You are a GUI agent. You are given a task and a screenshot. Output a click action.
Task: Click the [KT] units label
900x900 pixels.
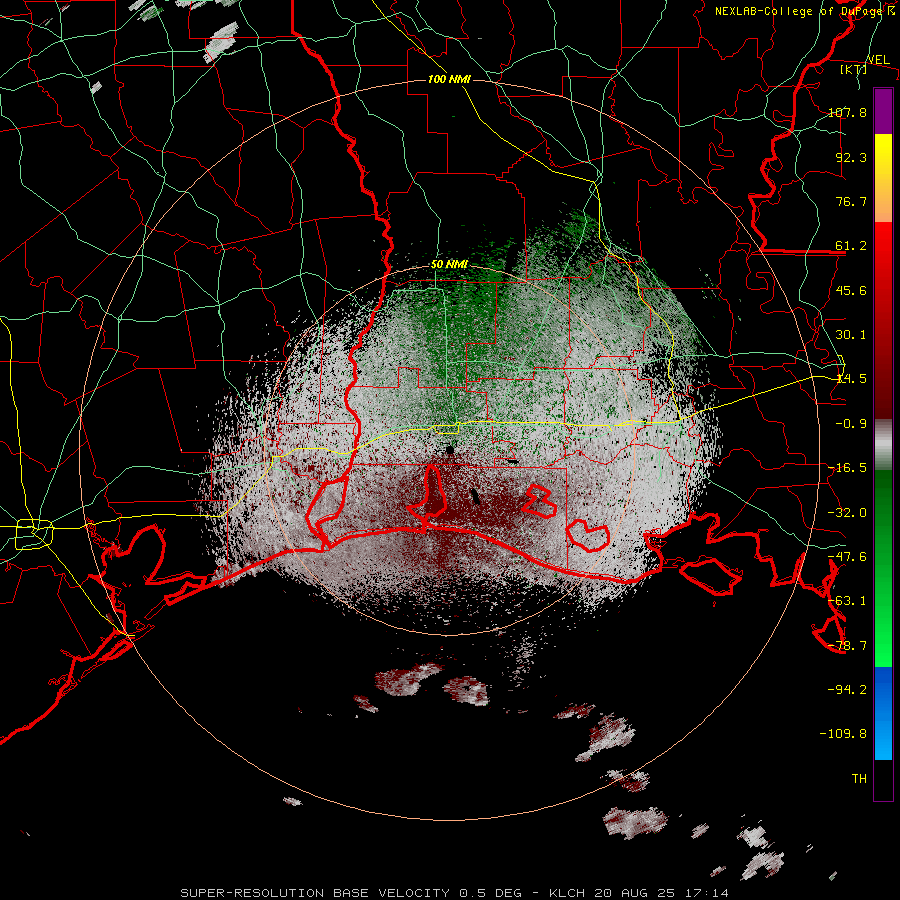(854, 69)
